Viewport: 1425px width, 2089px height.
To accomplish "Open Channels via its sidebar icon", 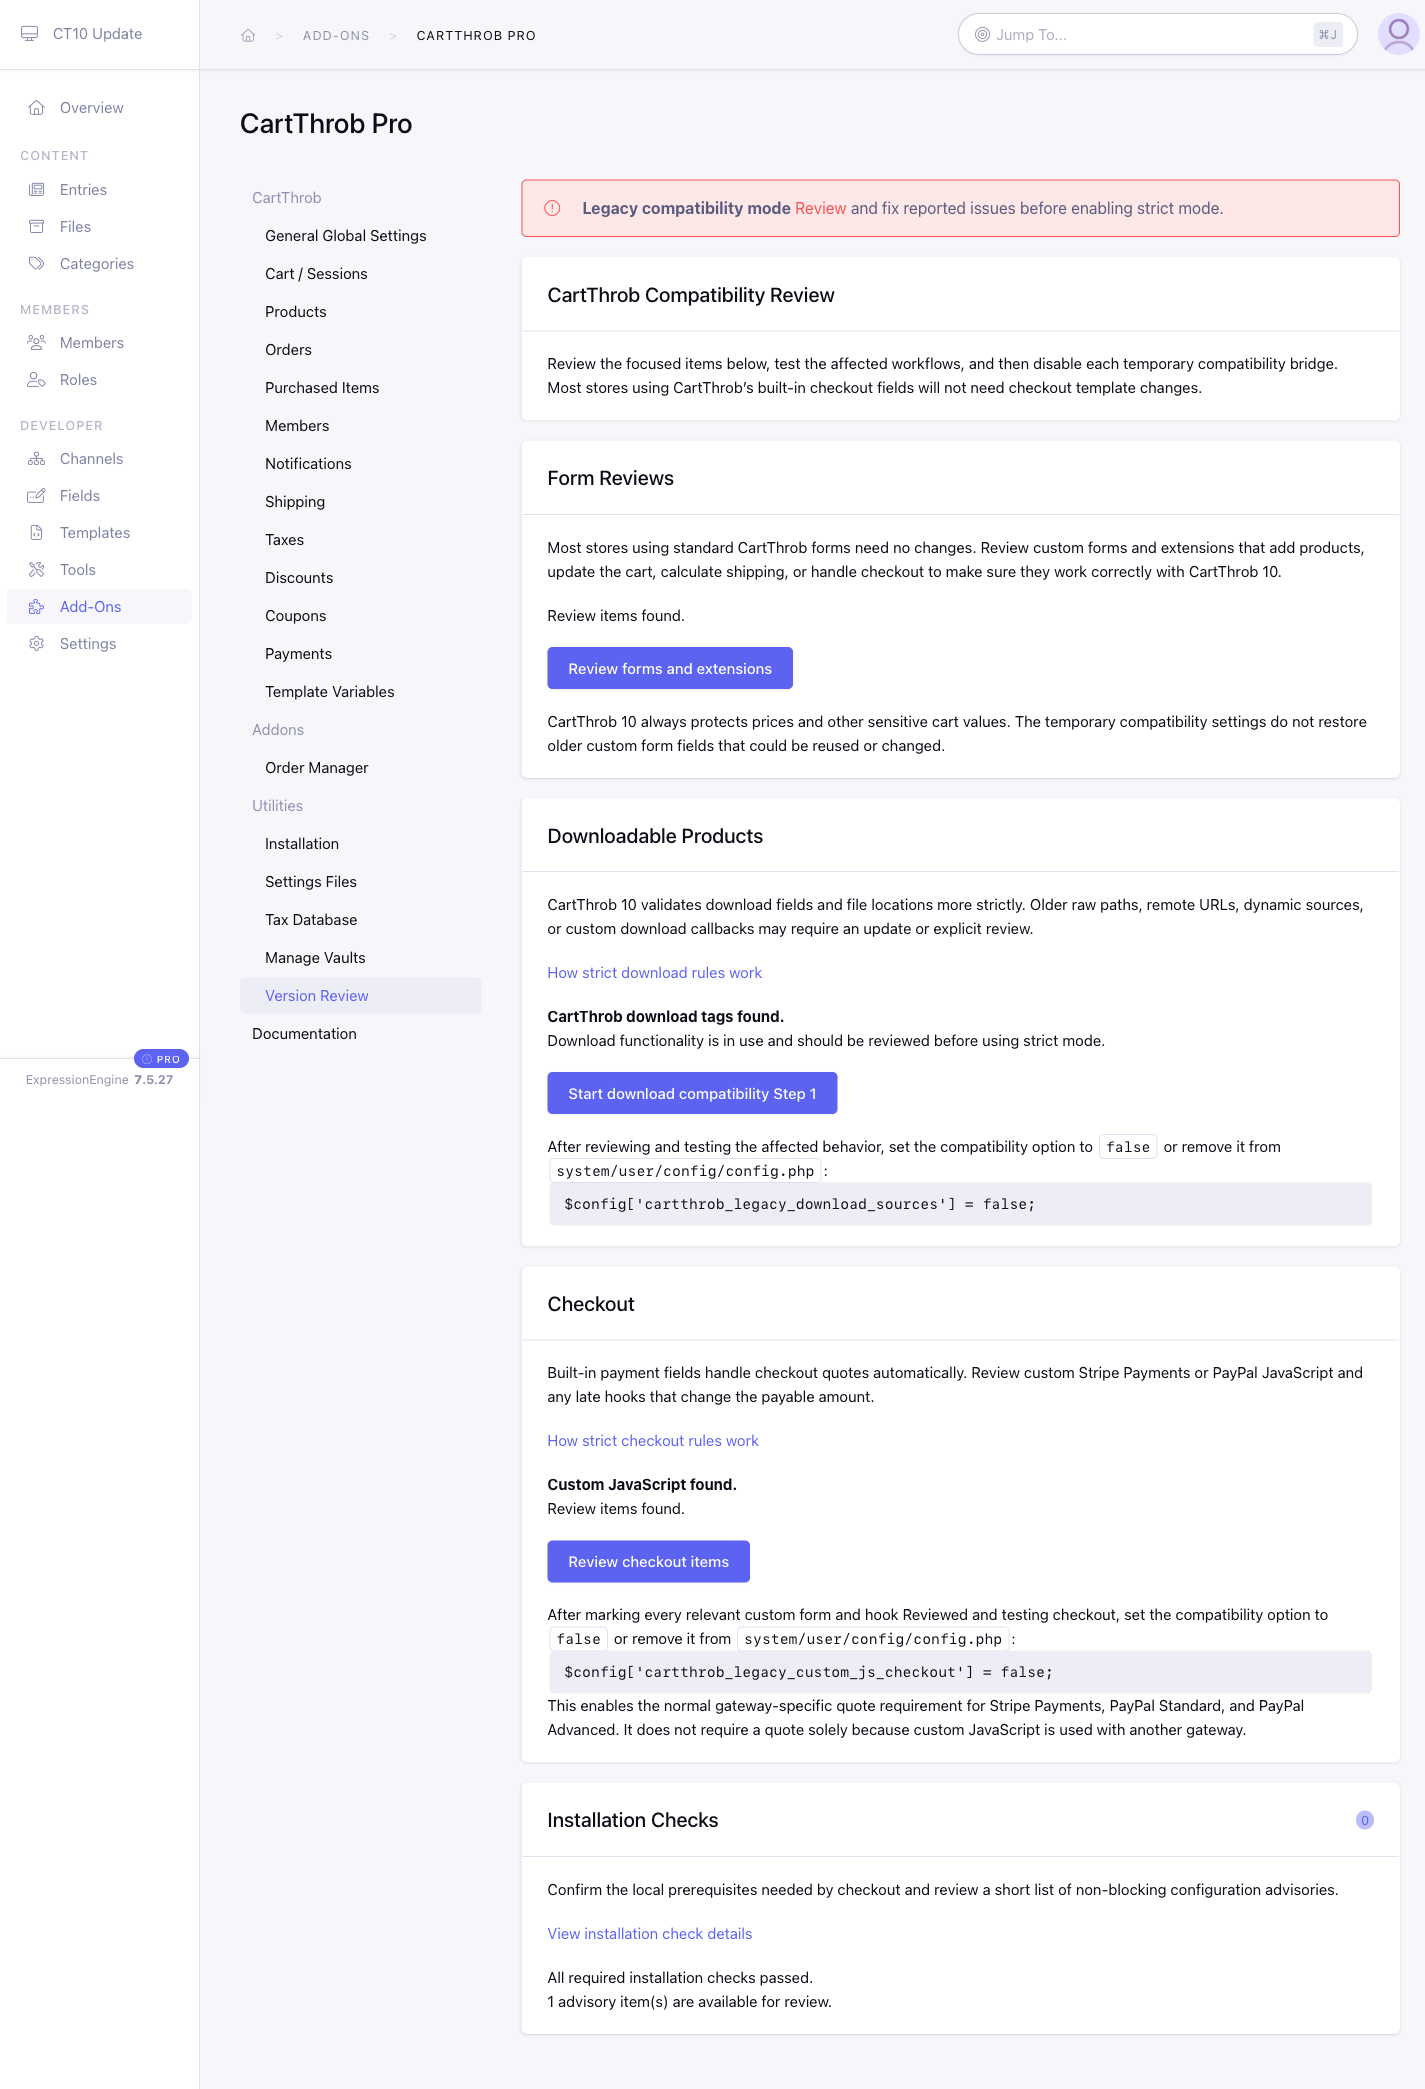I will click(x=37, y=459).
